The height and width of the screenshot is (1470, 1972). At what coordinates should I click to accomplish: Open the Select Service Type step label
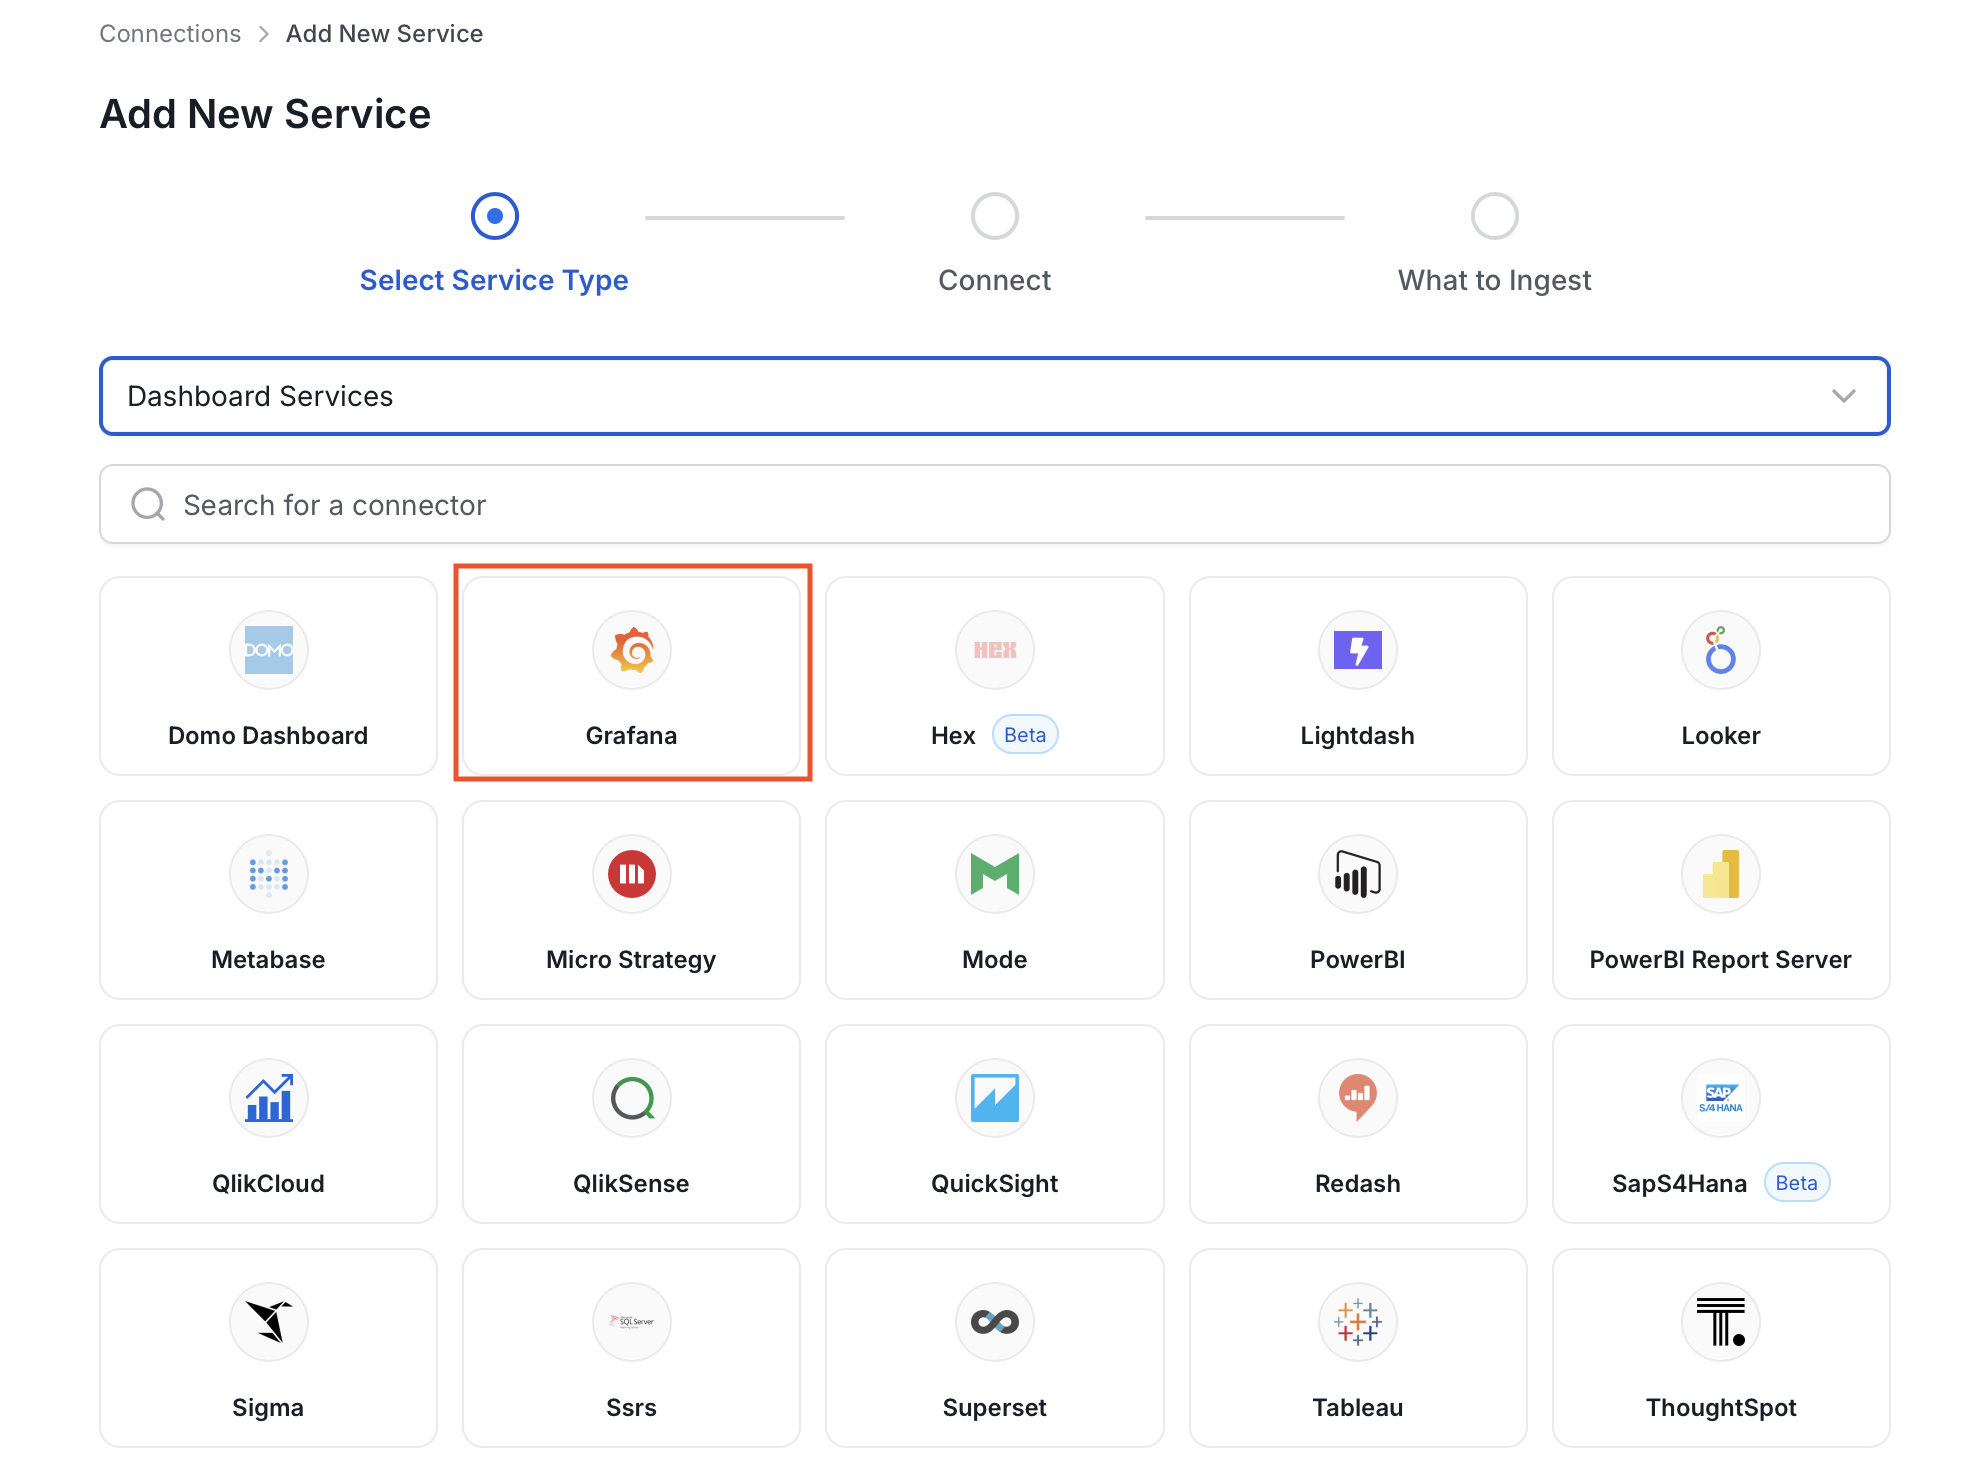click(494, 280)
